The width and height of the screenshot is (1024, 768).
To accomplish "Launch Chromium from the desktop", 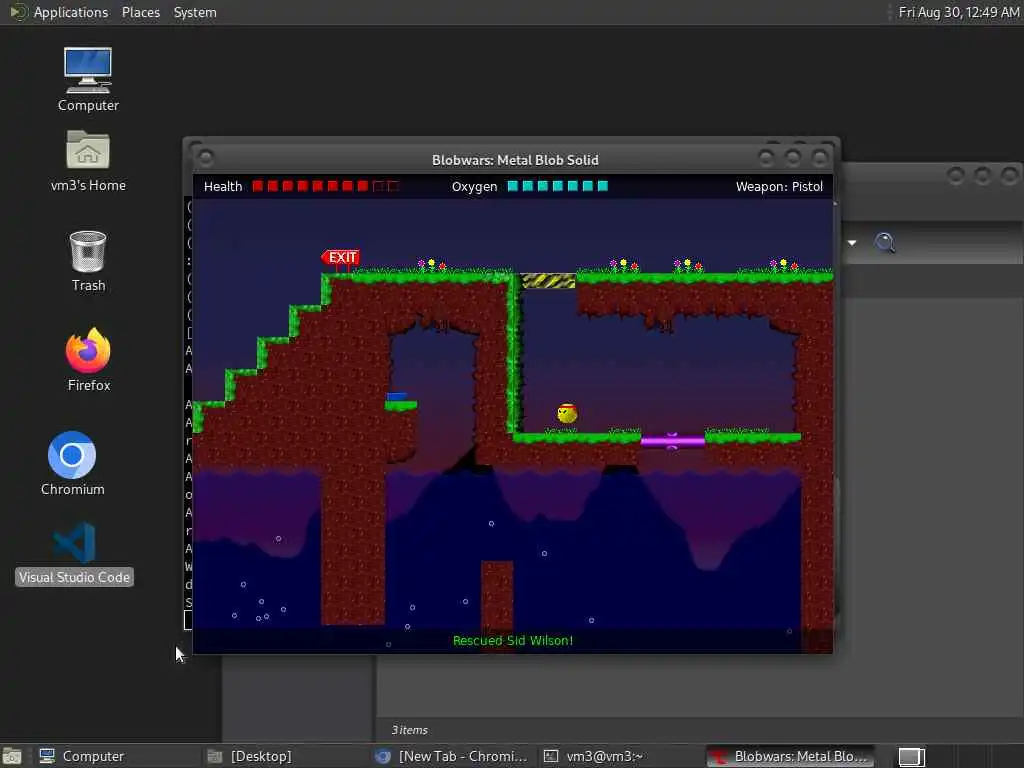I will 72,464.
